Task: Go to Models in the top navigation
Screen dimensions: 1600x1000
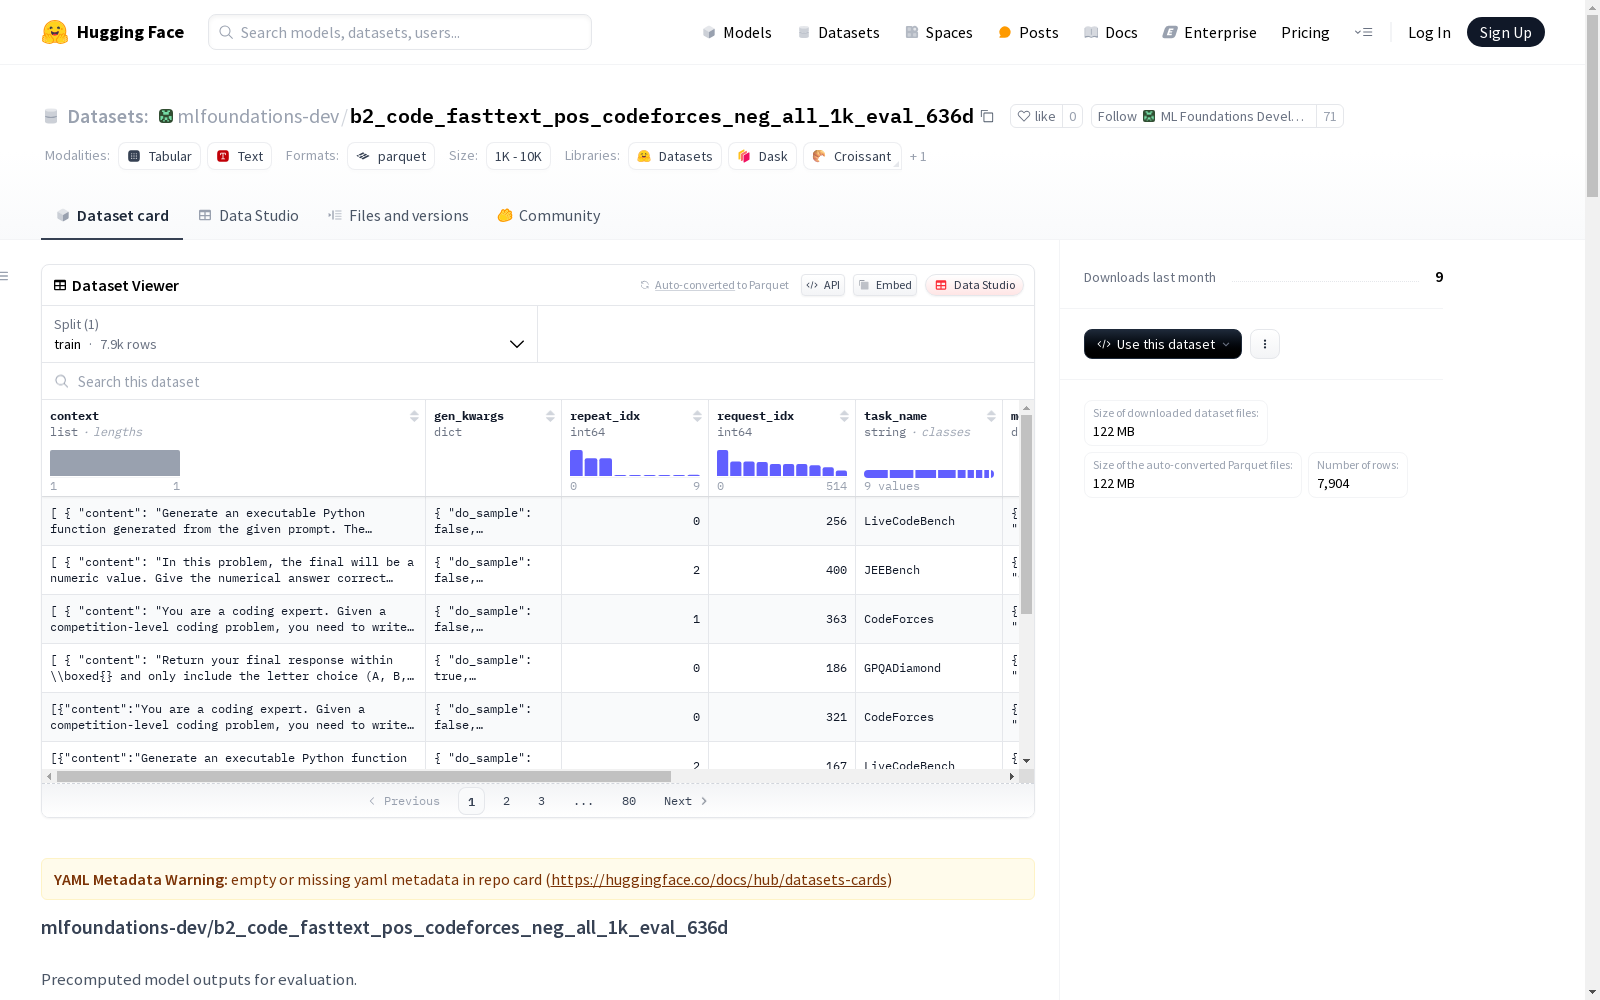Action: [x=737, y=32]
